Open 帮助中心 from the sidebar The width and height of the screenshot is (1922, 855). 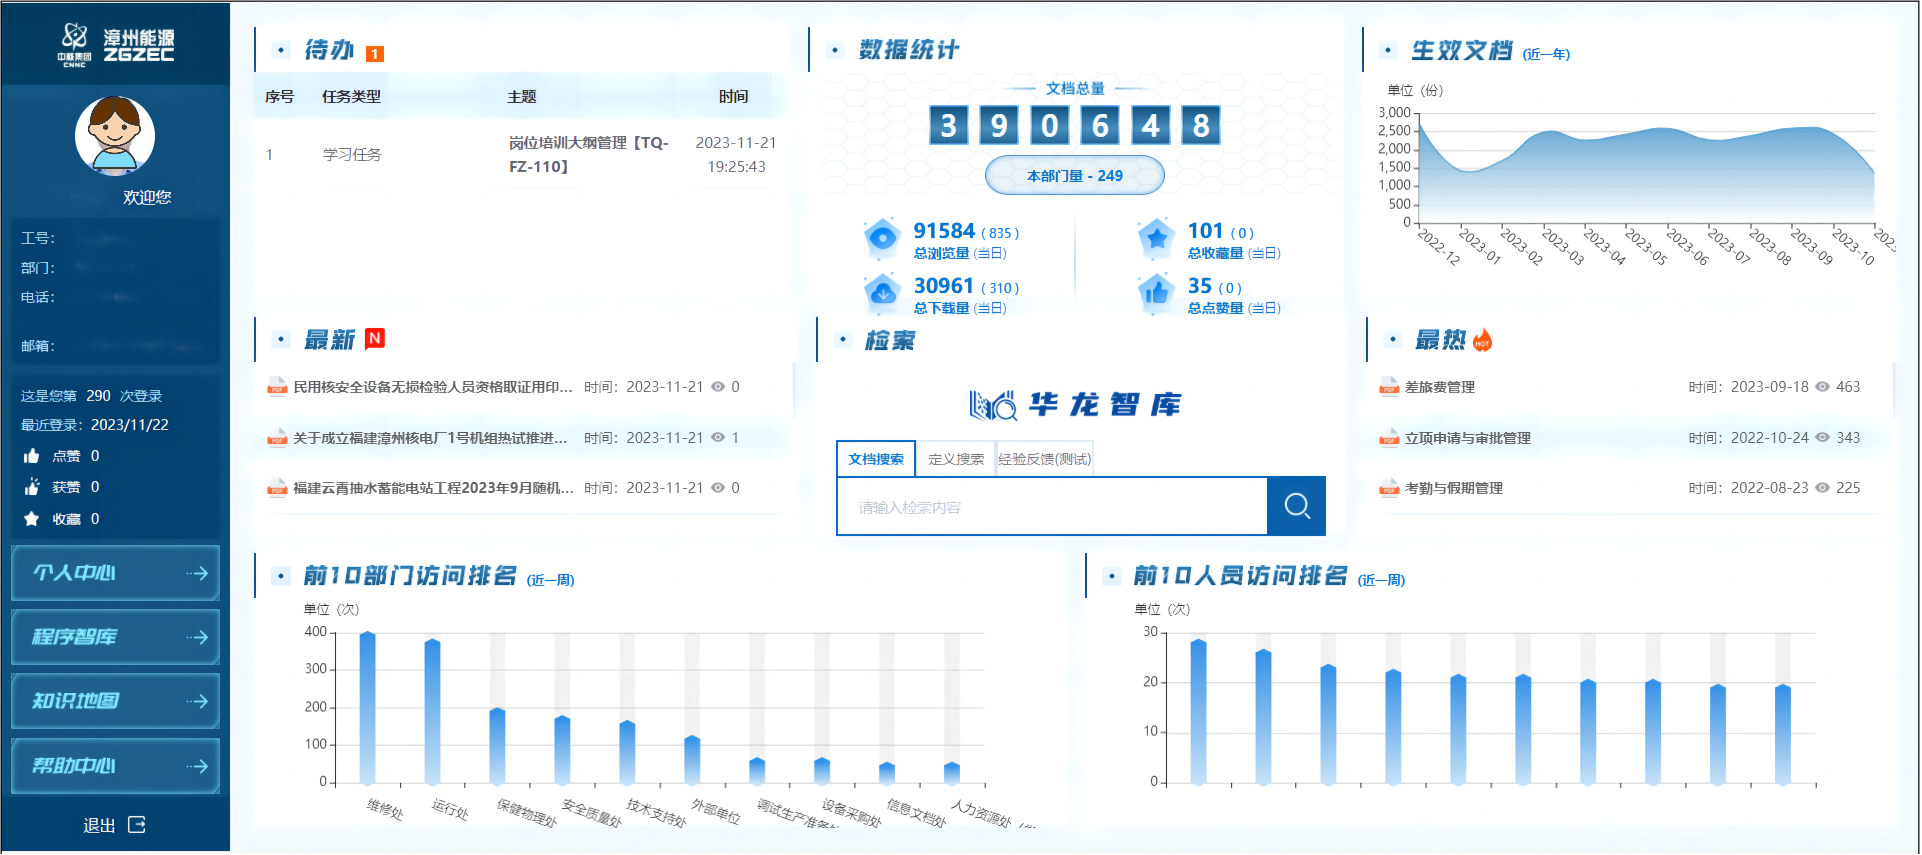(115, 766)
